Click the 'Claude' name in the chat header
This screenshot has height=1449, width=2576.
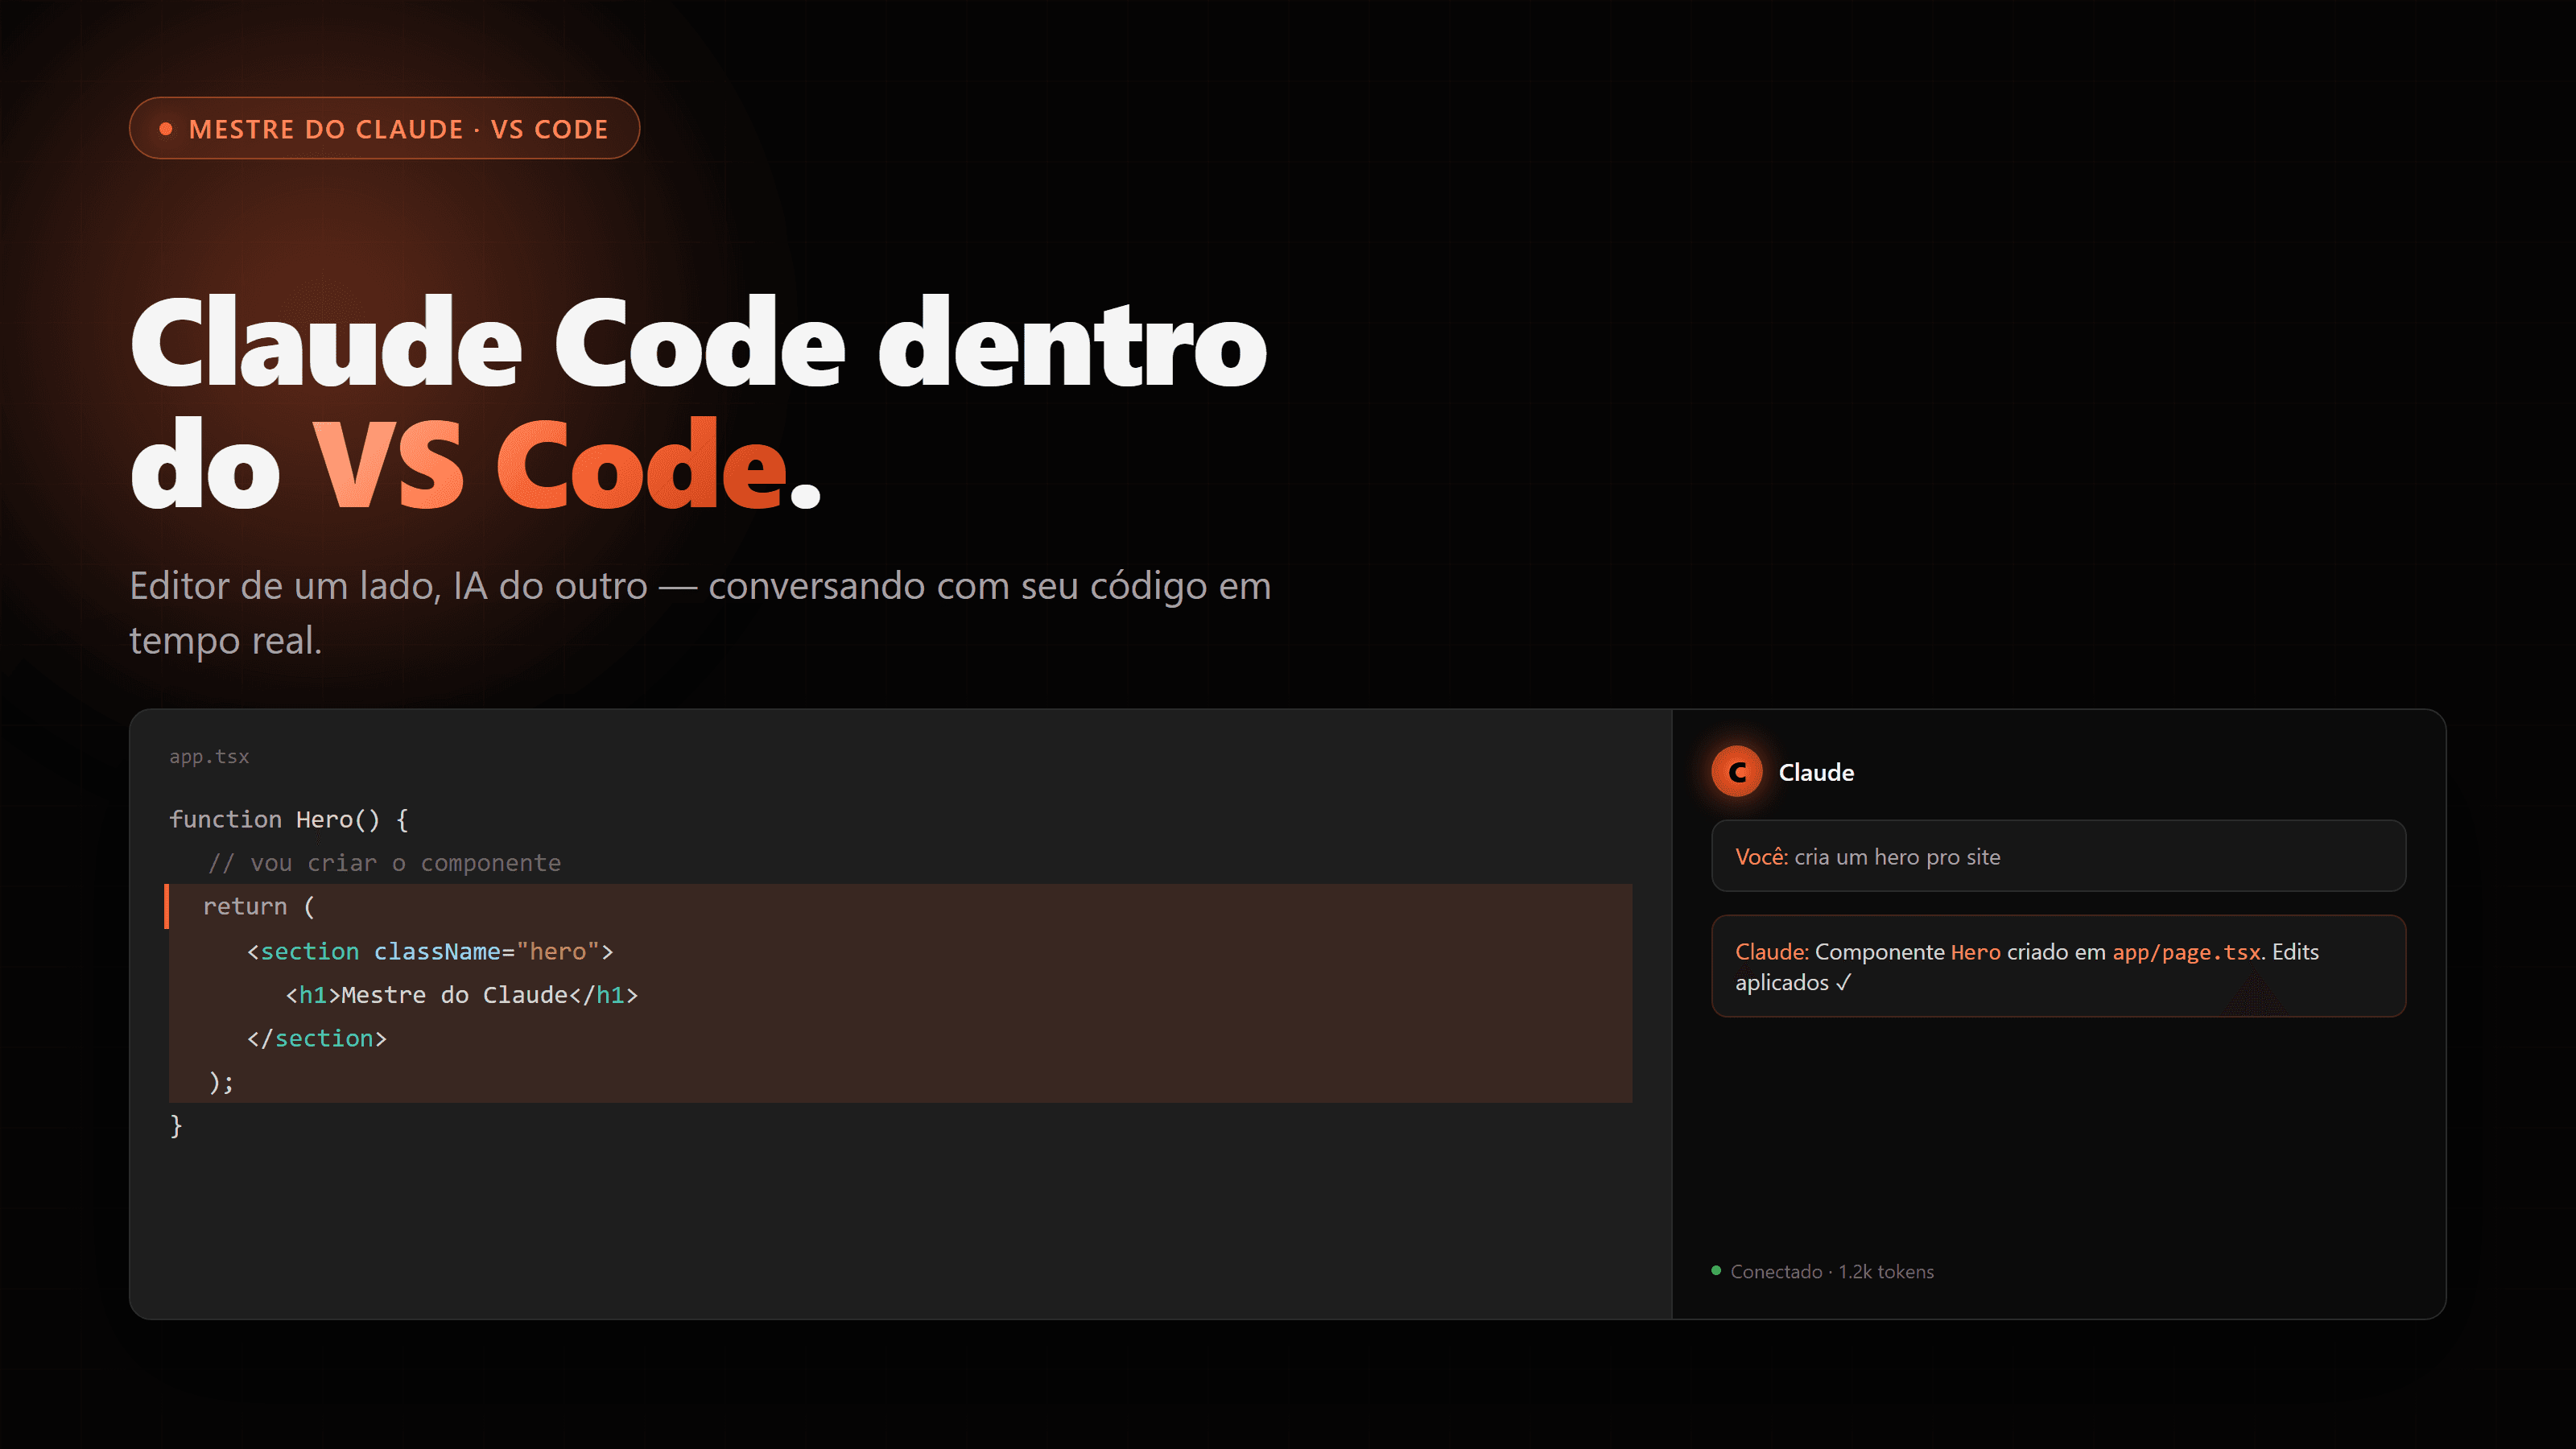(x=1816, y=772)
